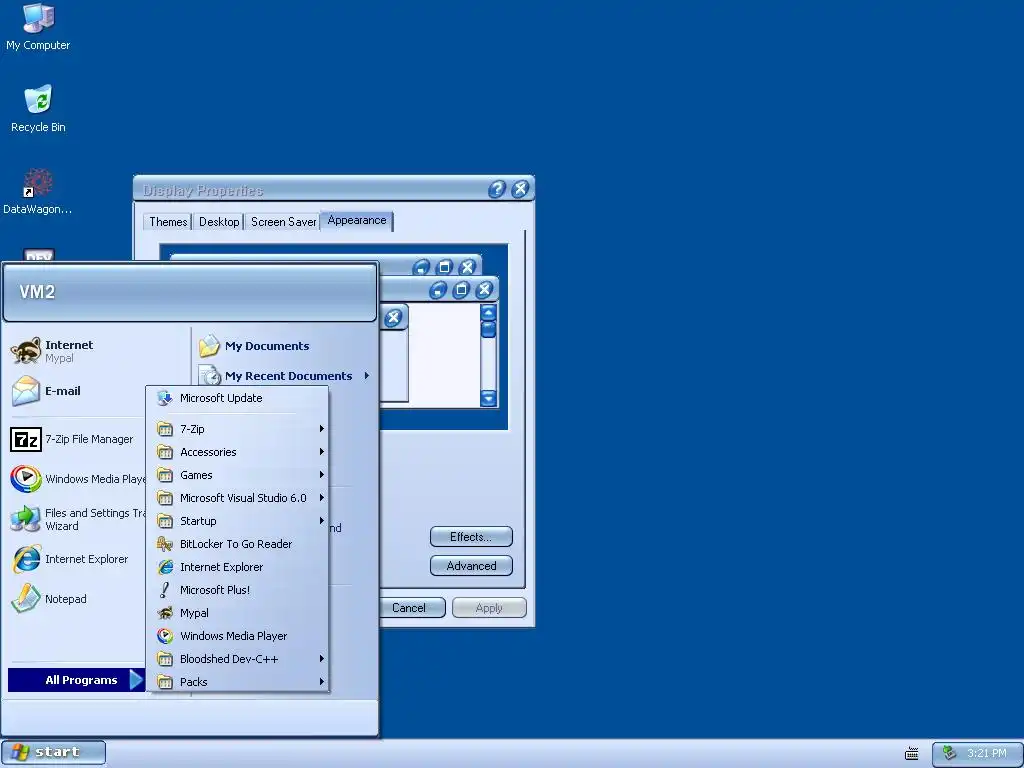Click the Start button
Screen dimensions: 1024x768
coord(54,753)
